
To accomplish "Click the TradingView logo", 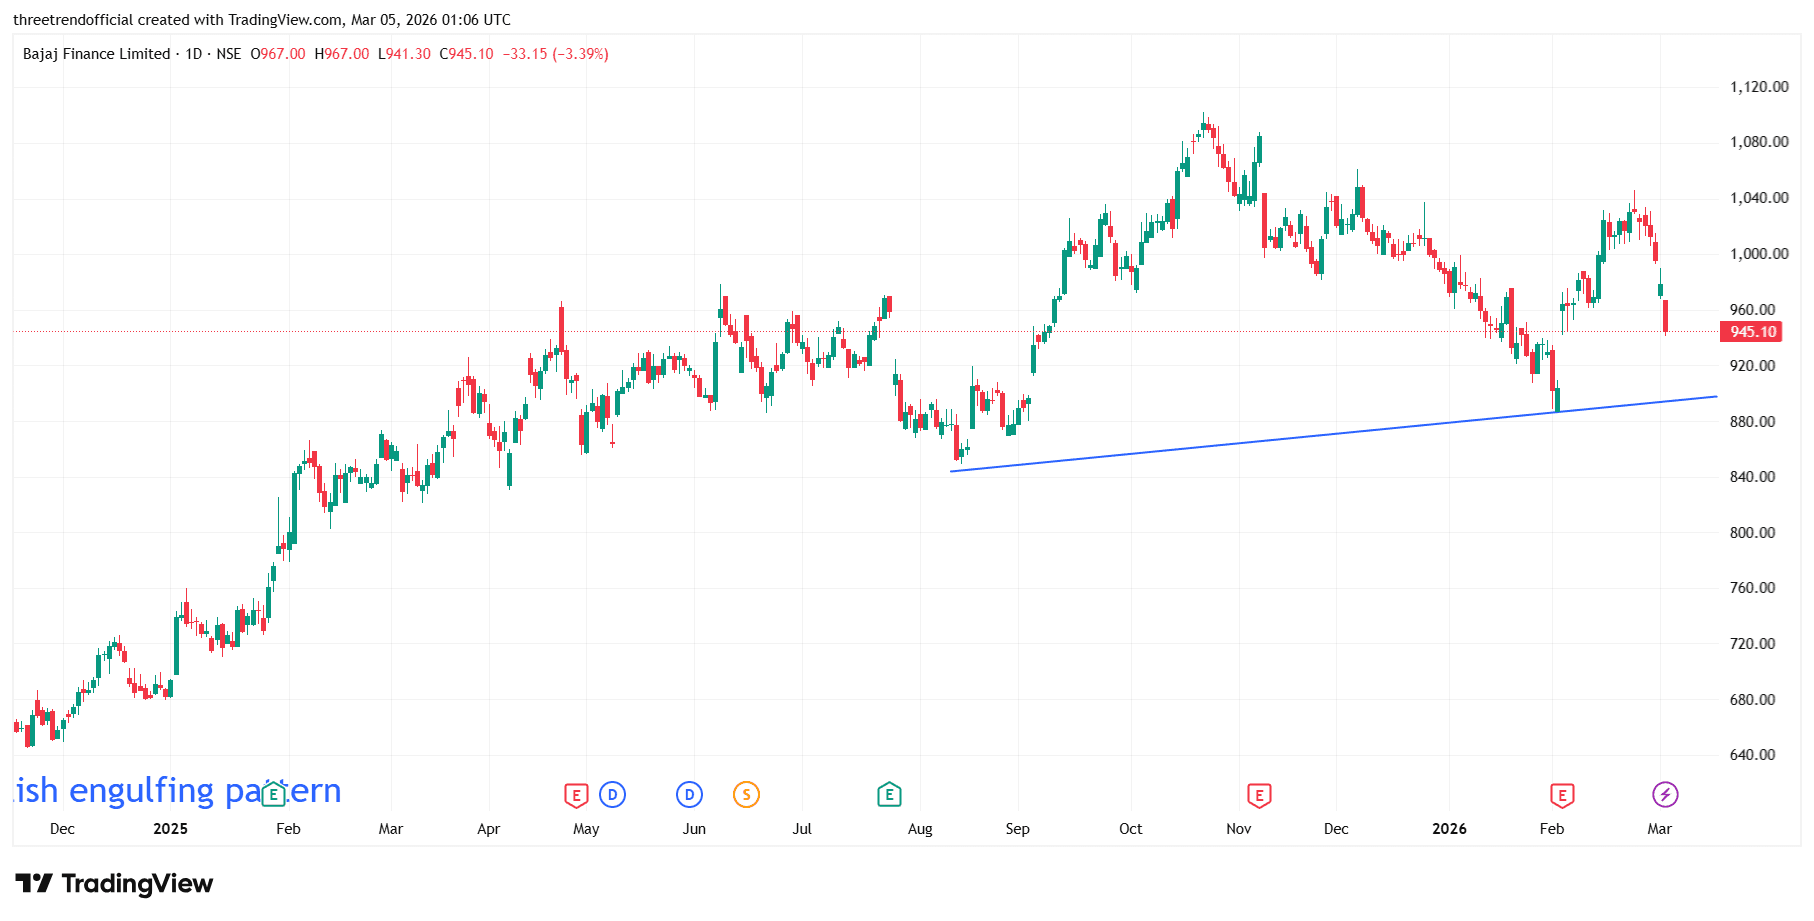I will tap(114, 884).
